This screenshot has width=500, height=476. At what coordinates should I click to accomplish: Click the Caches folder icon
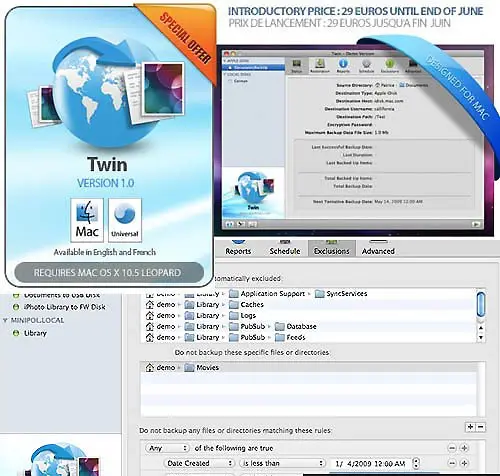pos(234,304)
